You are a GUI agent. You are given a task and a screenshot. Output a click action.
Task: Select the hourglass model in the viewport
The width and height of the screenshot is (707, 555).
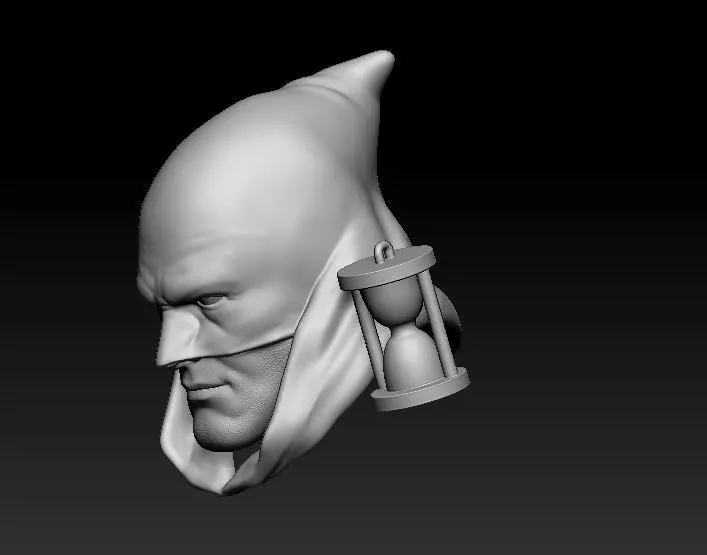[404, 327]
